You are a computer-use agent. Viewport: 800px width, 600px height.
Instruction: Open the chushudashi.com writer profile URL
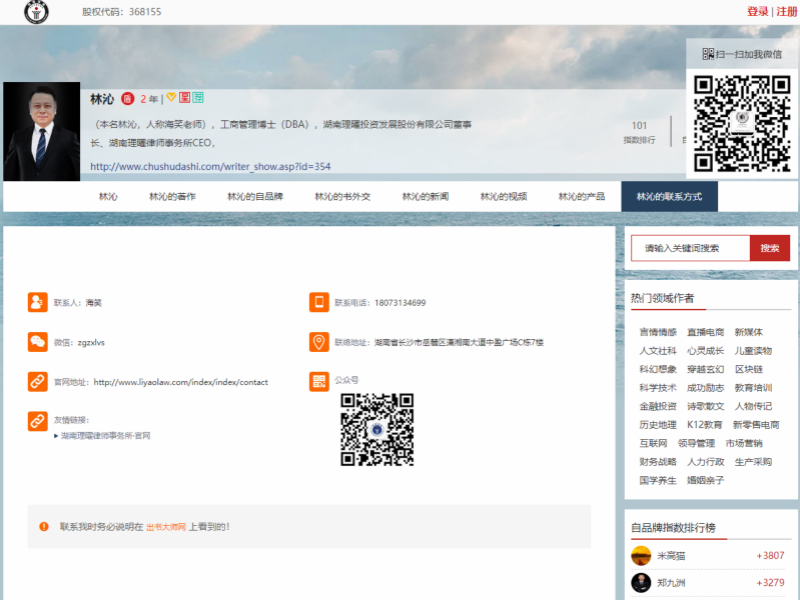click(x=210, y=166)
